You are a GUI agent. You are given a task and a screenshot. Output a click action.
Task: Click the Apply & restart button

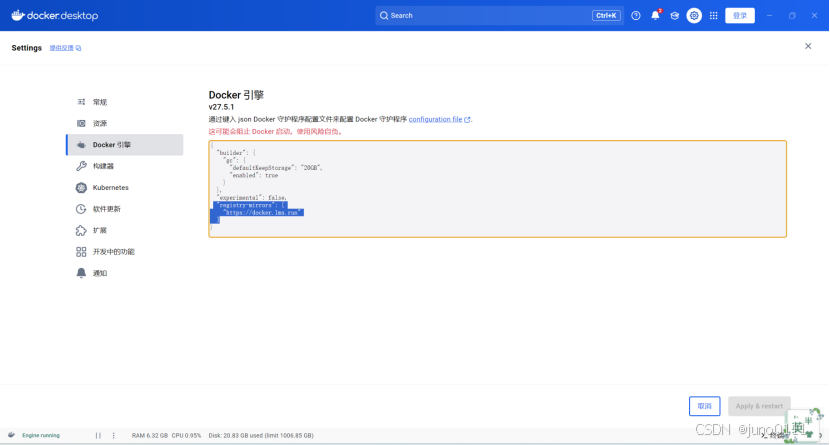tap(759, 406)
